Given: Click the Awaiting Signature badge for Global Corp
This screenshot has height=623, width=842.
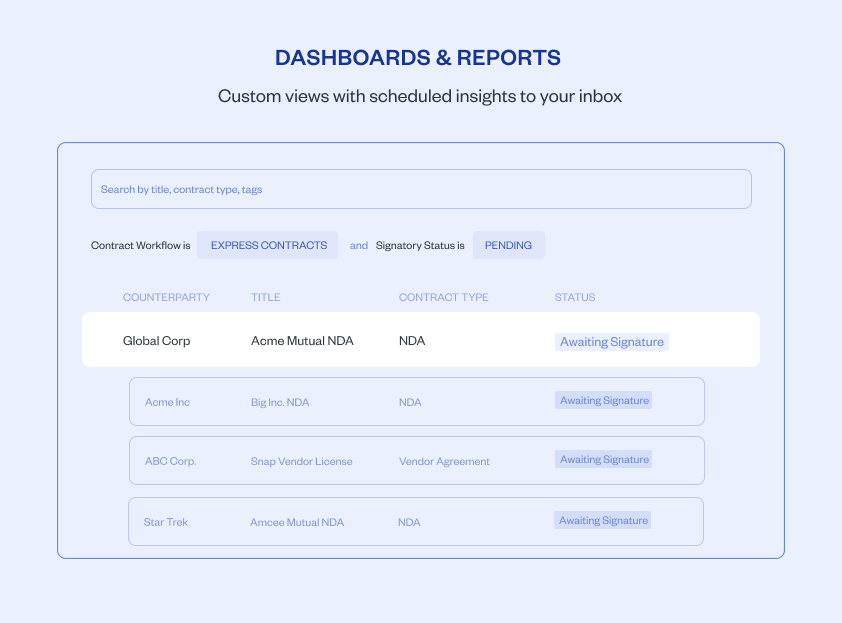Looking at the screenshot, I should [x=611, y=341].
